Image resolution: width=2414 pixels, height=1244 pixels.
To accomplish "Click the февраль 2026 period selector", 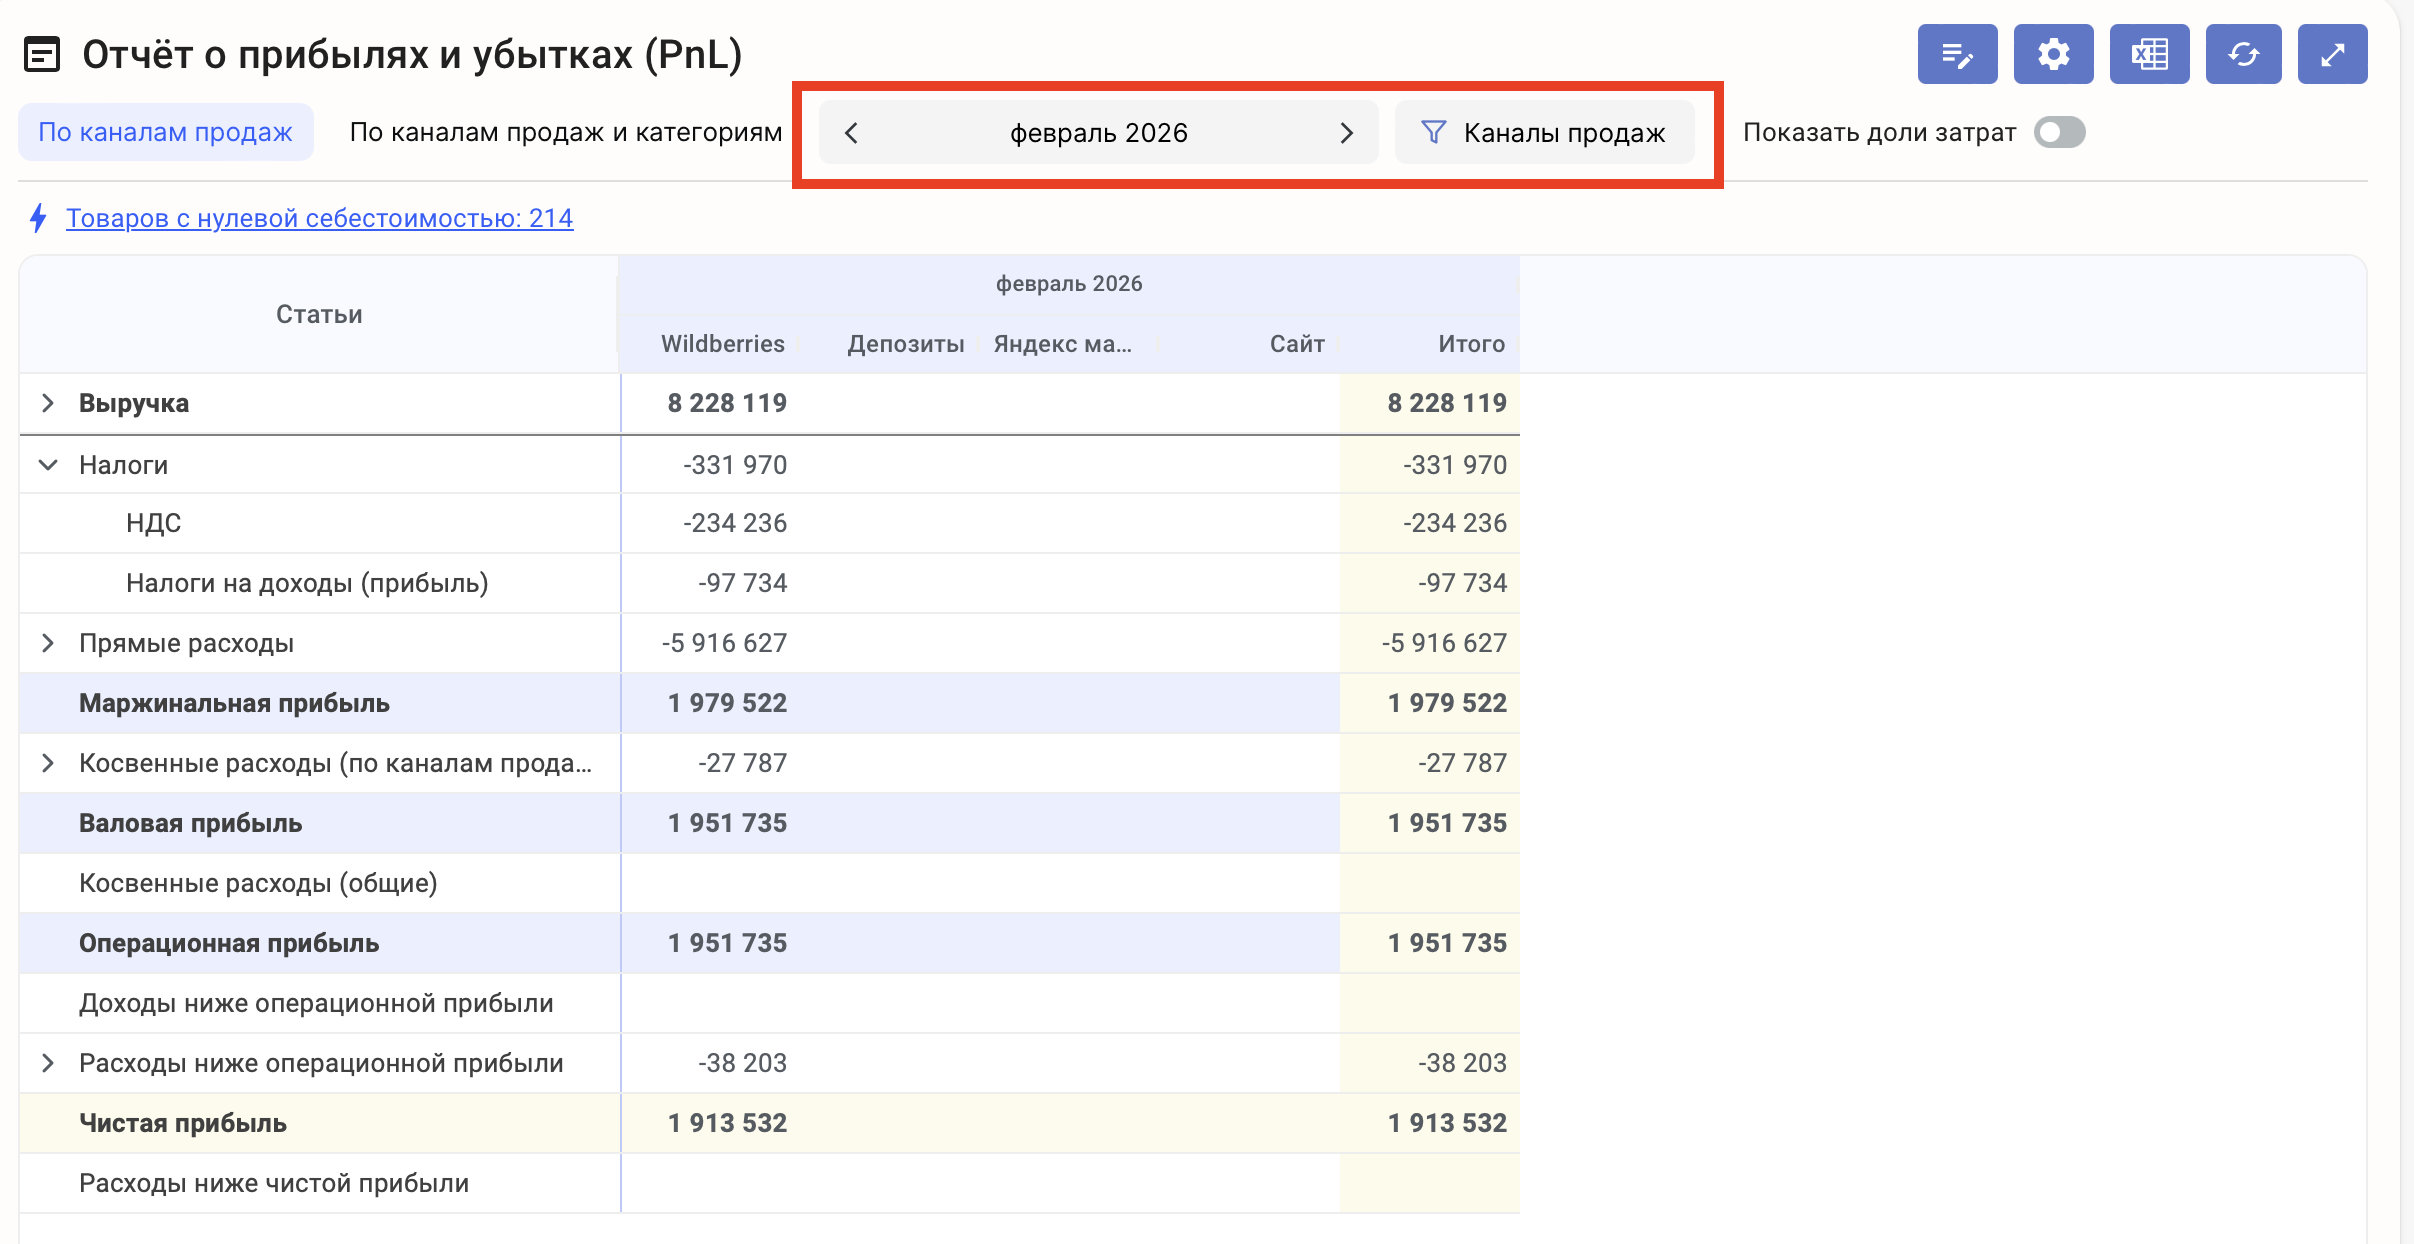I will point(1098,133).
